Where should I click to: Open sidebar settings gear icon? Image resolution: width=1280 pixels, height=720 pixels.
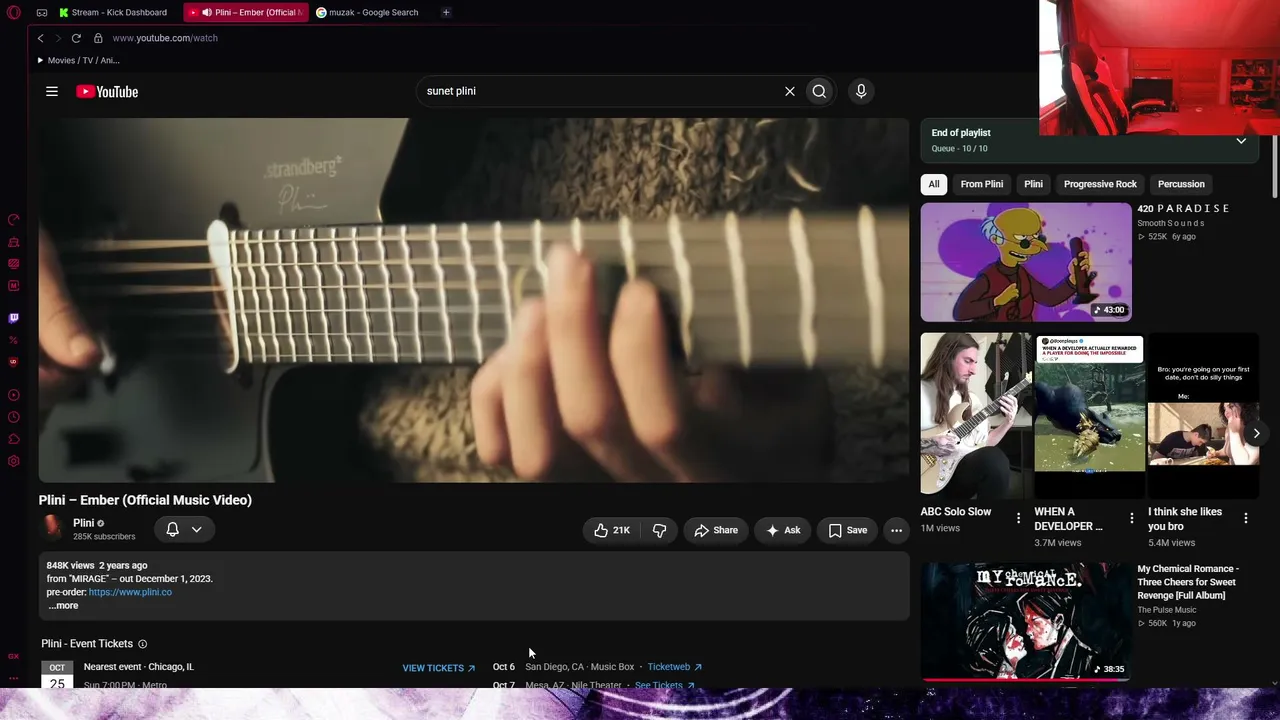13,461
